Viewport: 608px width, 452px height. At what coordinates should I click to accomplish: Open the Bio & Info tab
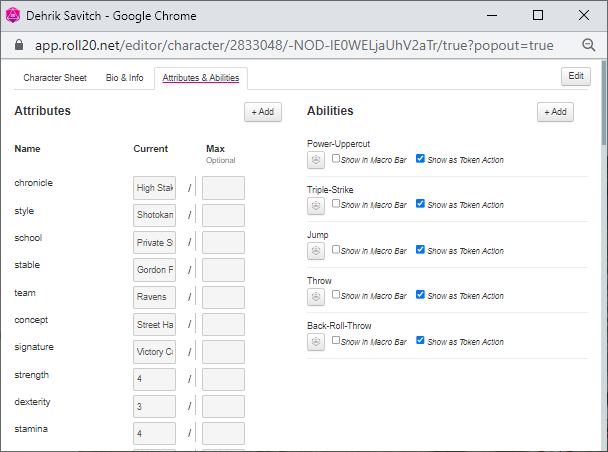click(x=125, y=78)
